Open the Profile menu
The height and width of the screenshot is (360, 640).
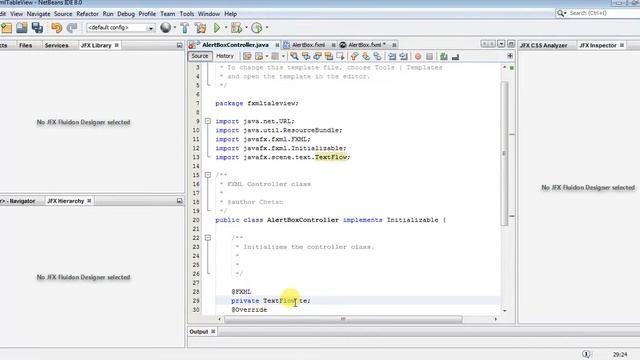147,14
